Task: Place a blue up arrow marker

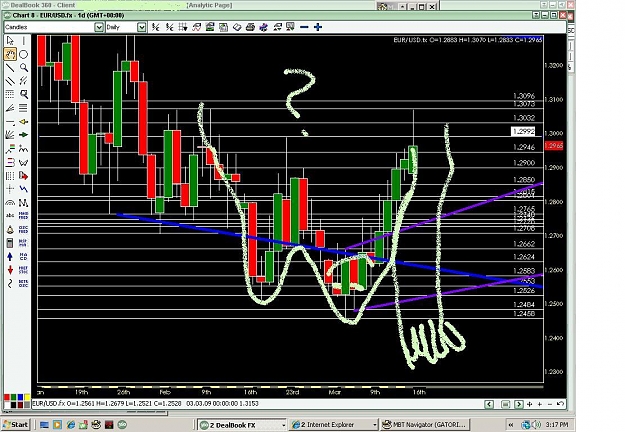Action: coord(10,256)
